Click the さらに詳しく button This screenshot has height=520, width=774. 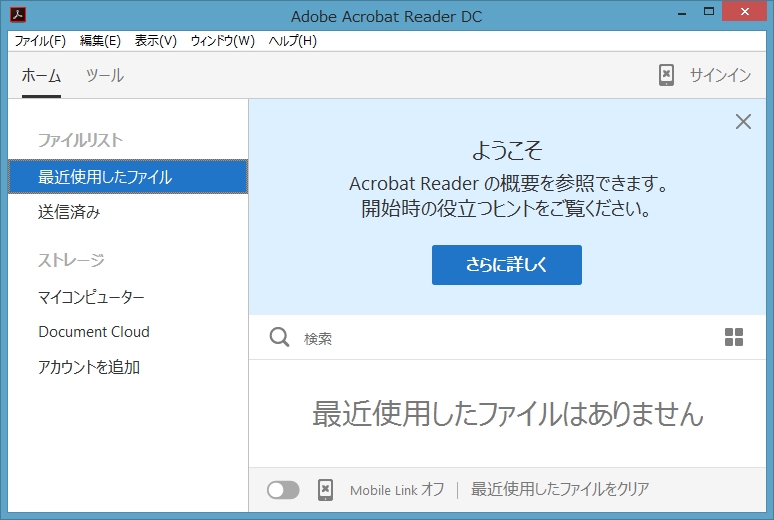click(x=506, y=265)
